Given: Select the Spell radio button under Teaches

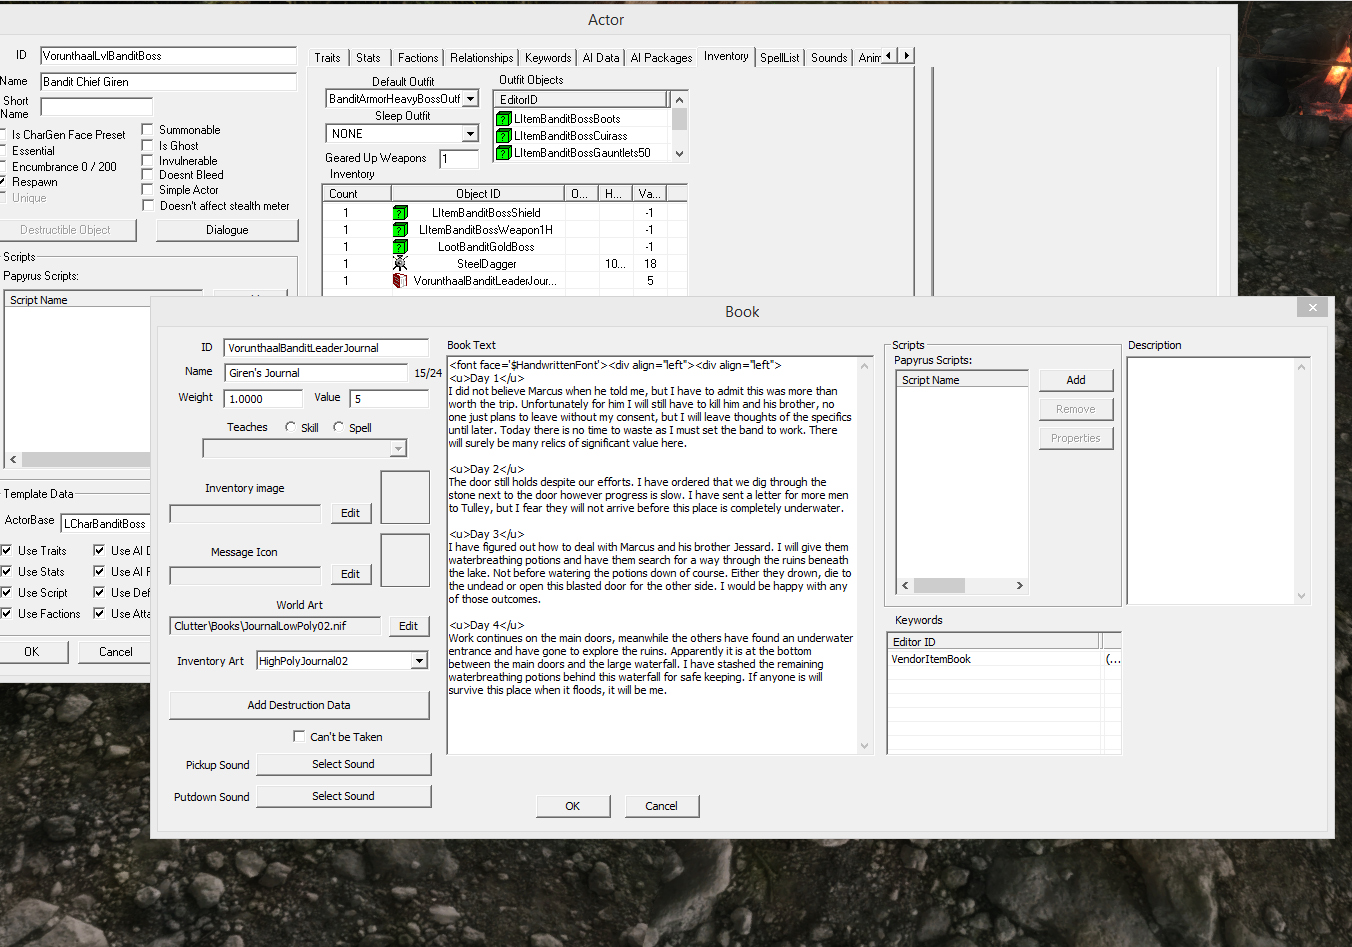Looking at the screenshot, I should point(338,427).
